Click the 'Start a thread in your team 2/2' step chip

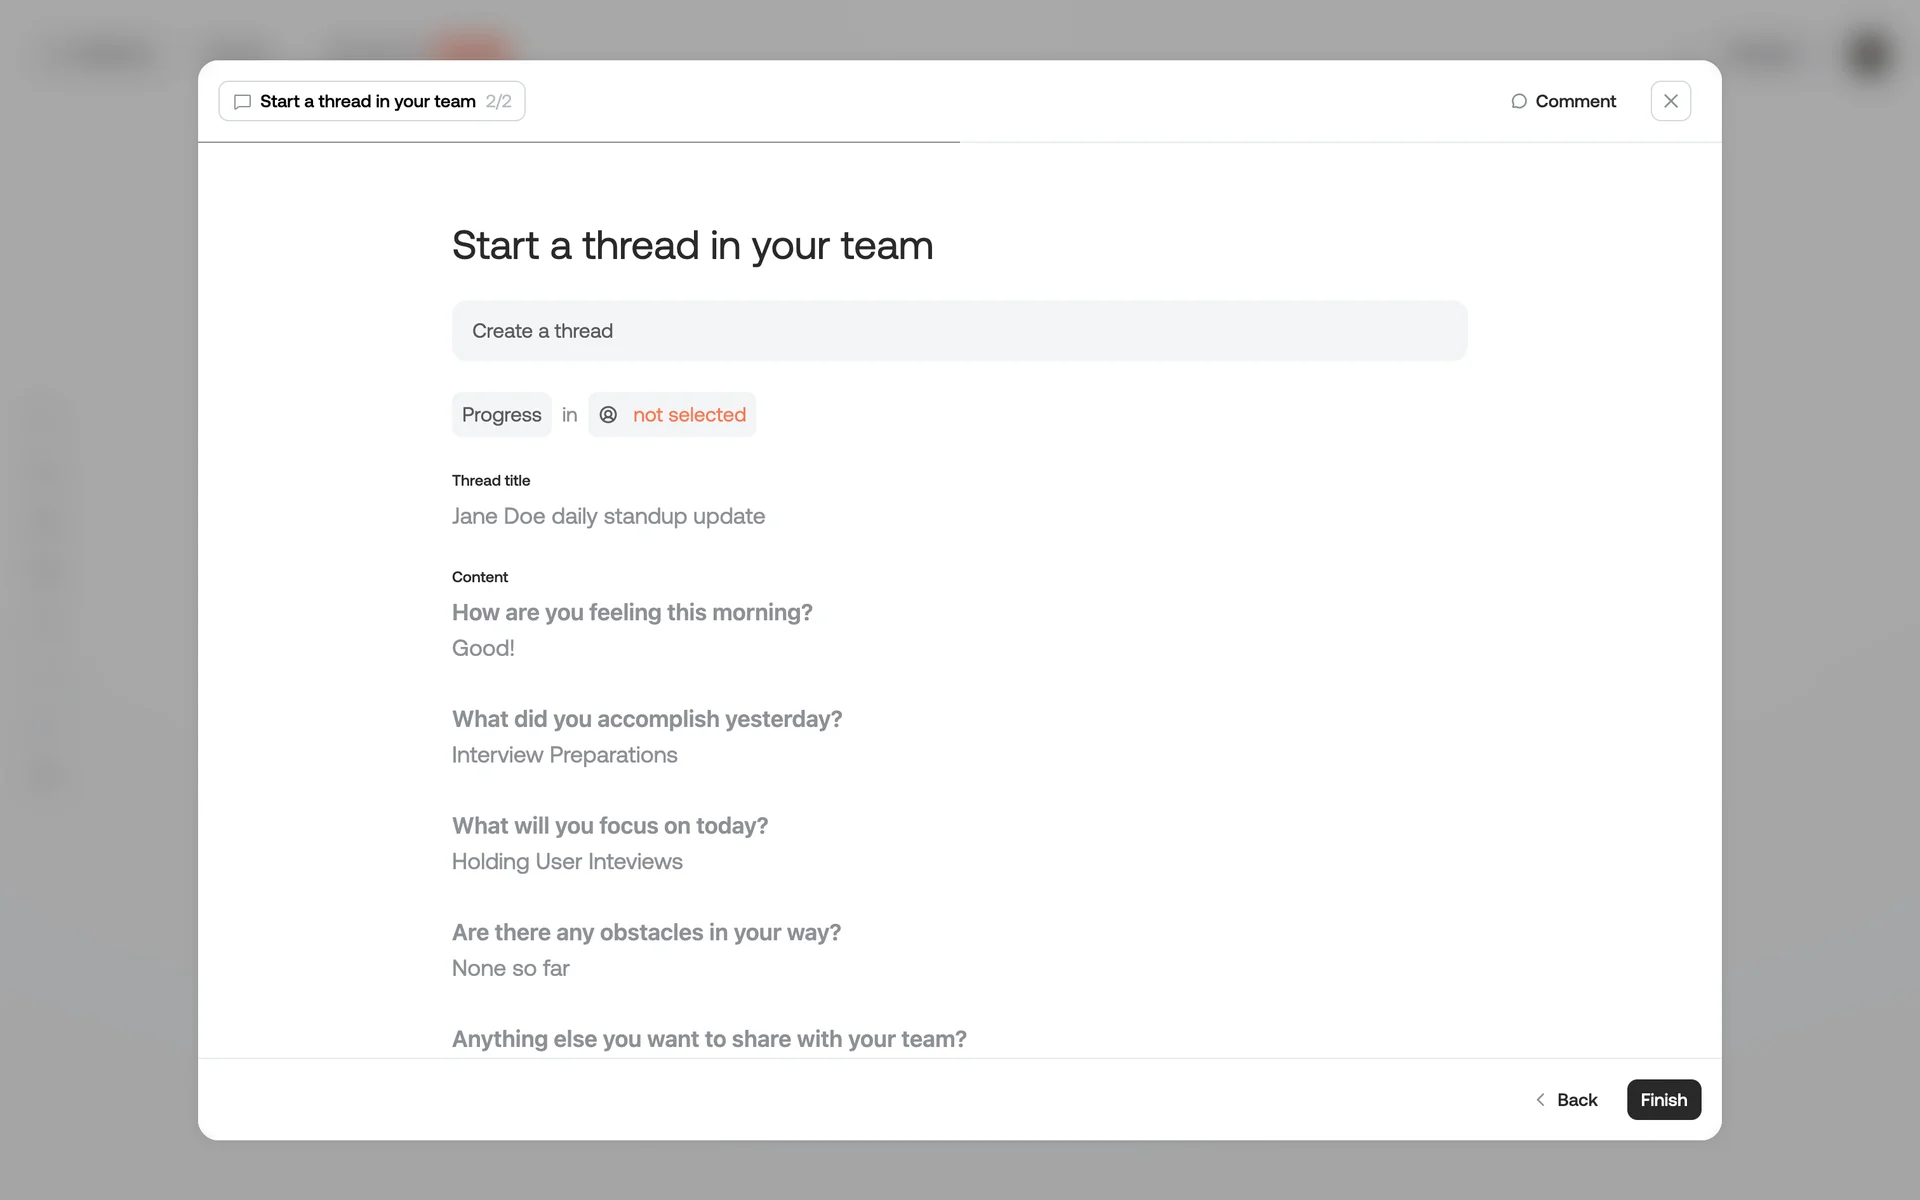pyautogui.click(x=372, y=101)
